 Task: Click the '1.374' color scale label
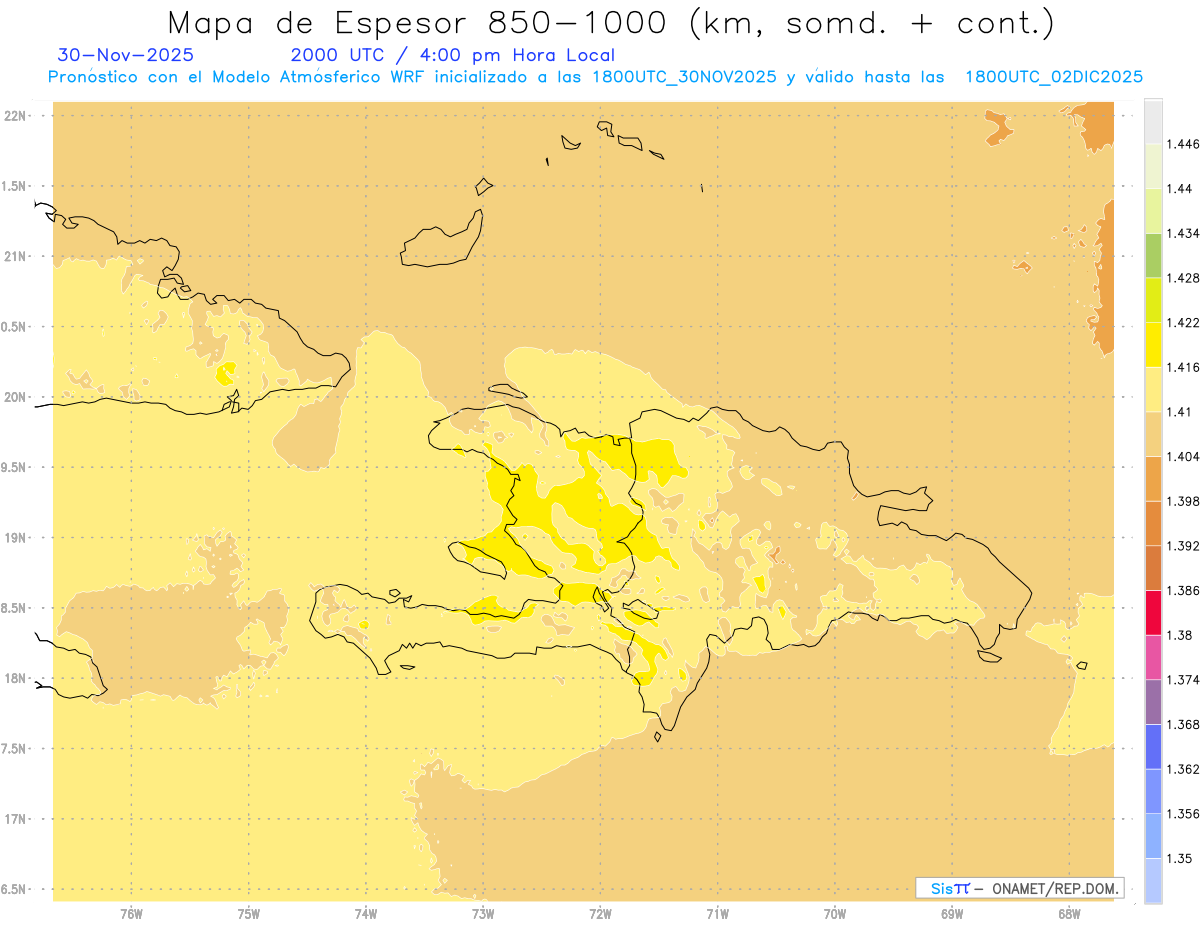(x=1182, y=679)
